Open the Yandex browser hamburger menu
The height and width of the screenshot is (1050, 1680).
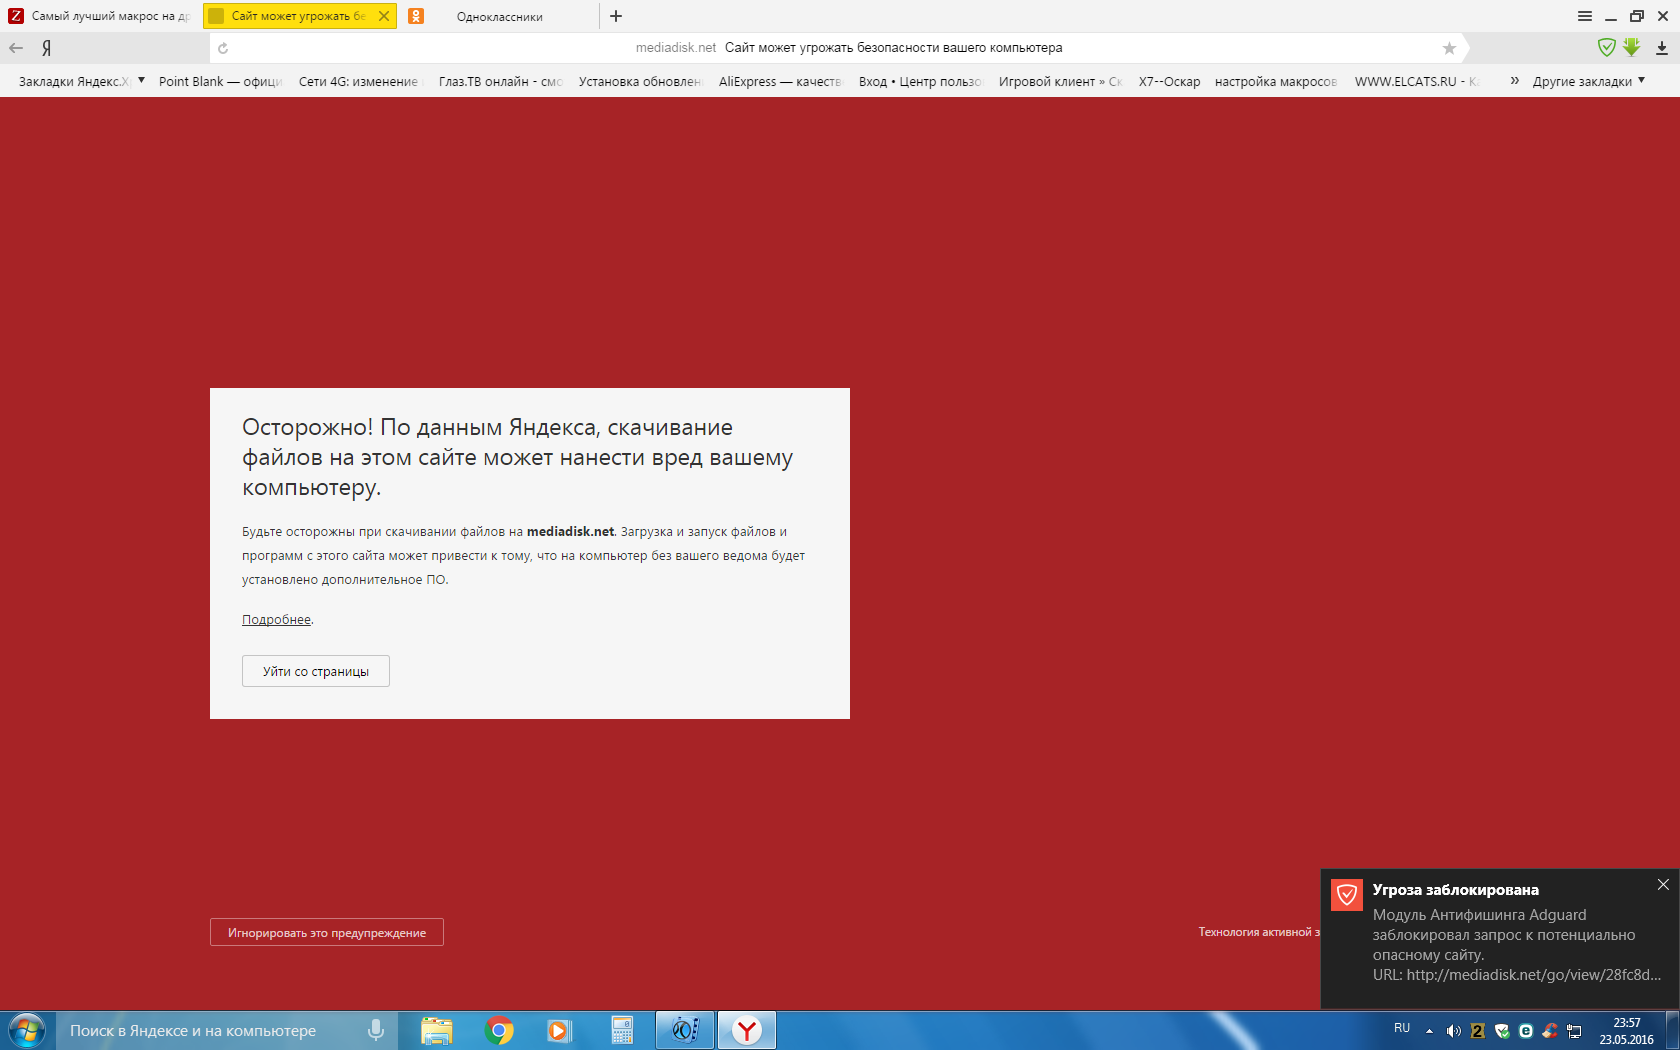[x=1585, y=16]
